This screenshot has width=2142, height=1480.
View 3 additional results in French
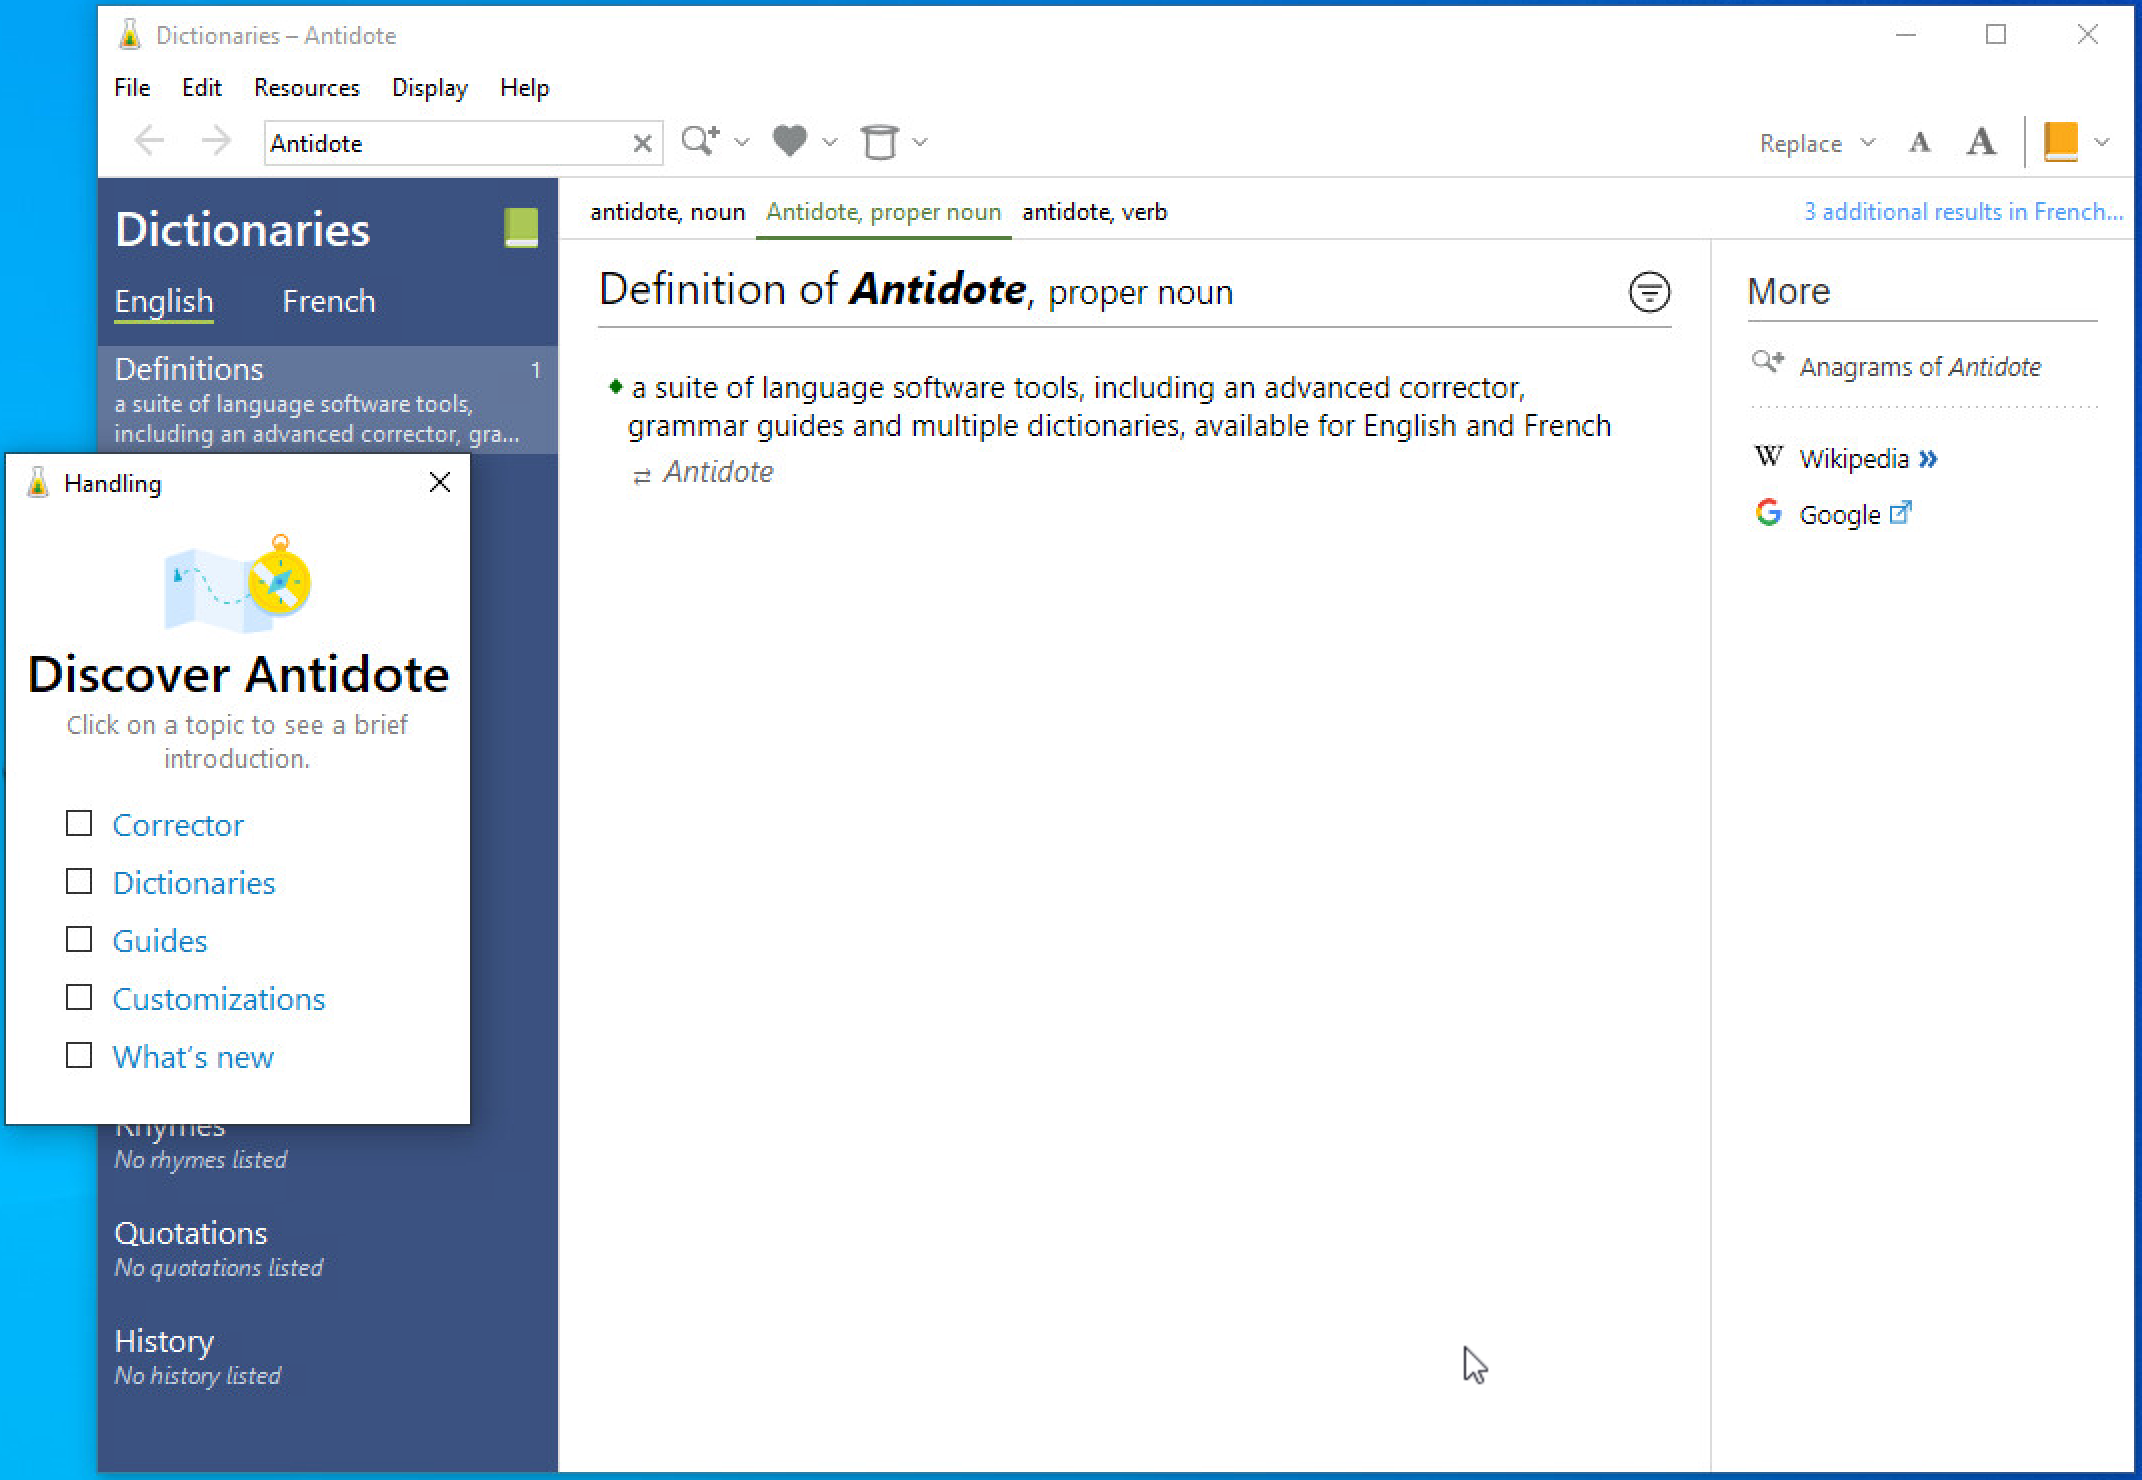click(1962, 212)
